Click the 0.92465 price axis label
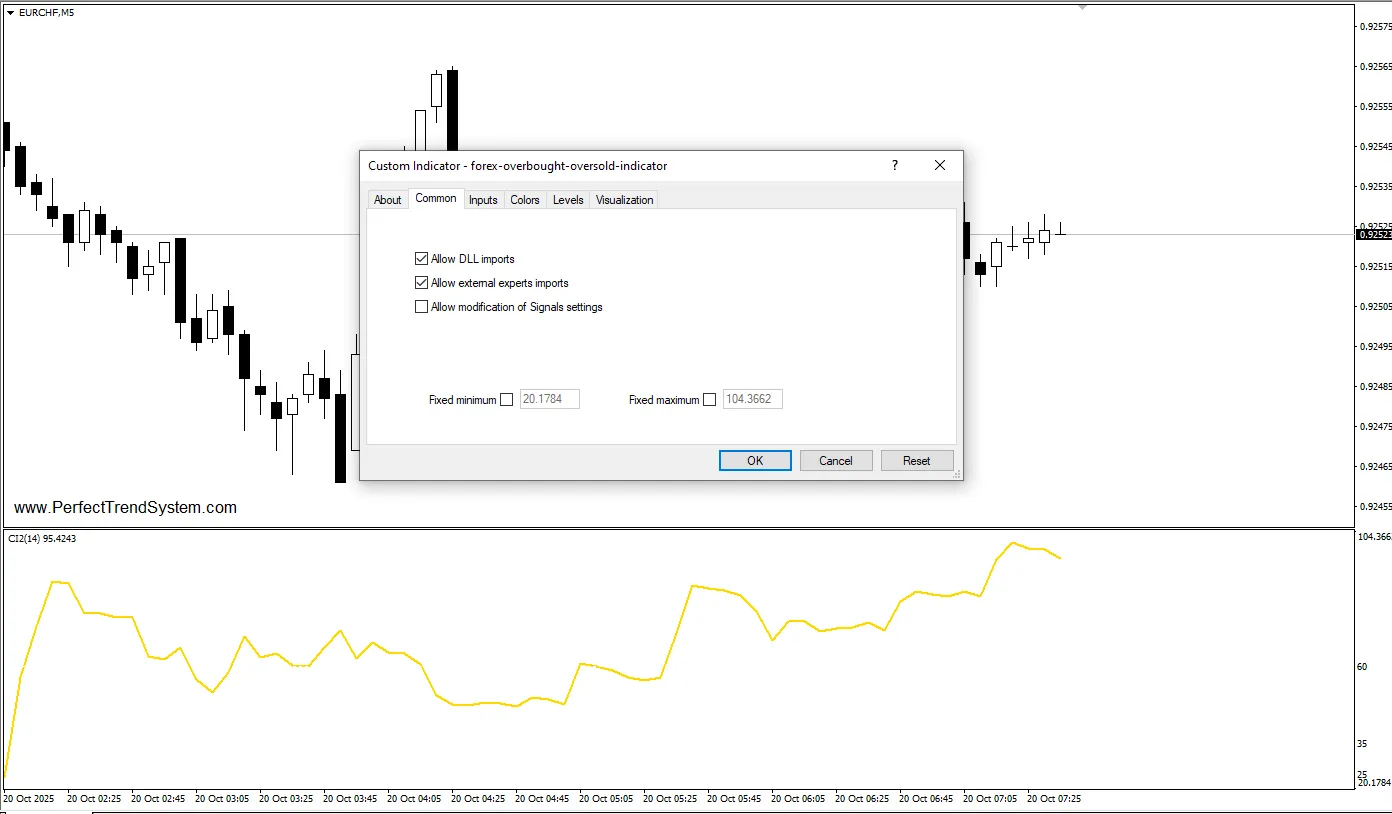Viewport: 1392px width, 814px height. coord(1376,466)
